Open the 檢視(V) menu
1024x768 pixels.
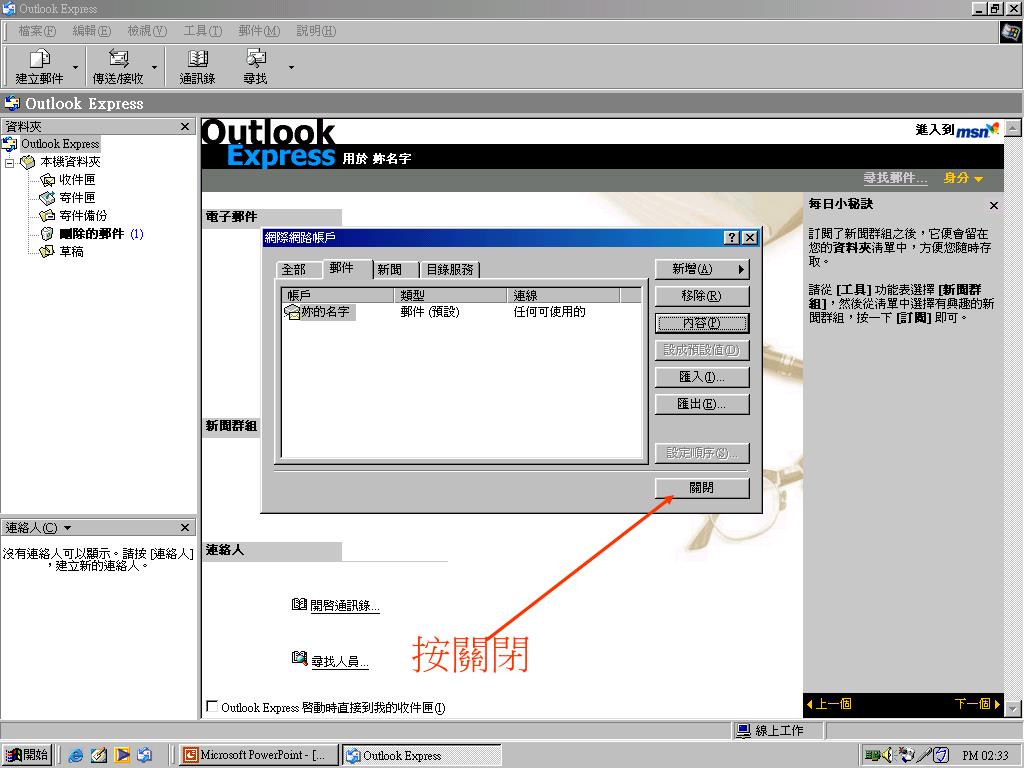(x=147, y=31)
